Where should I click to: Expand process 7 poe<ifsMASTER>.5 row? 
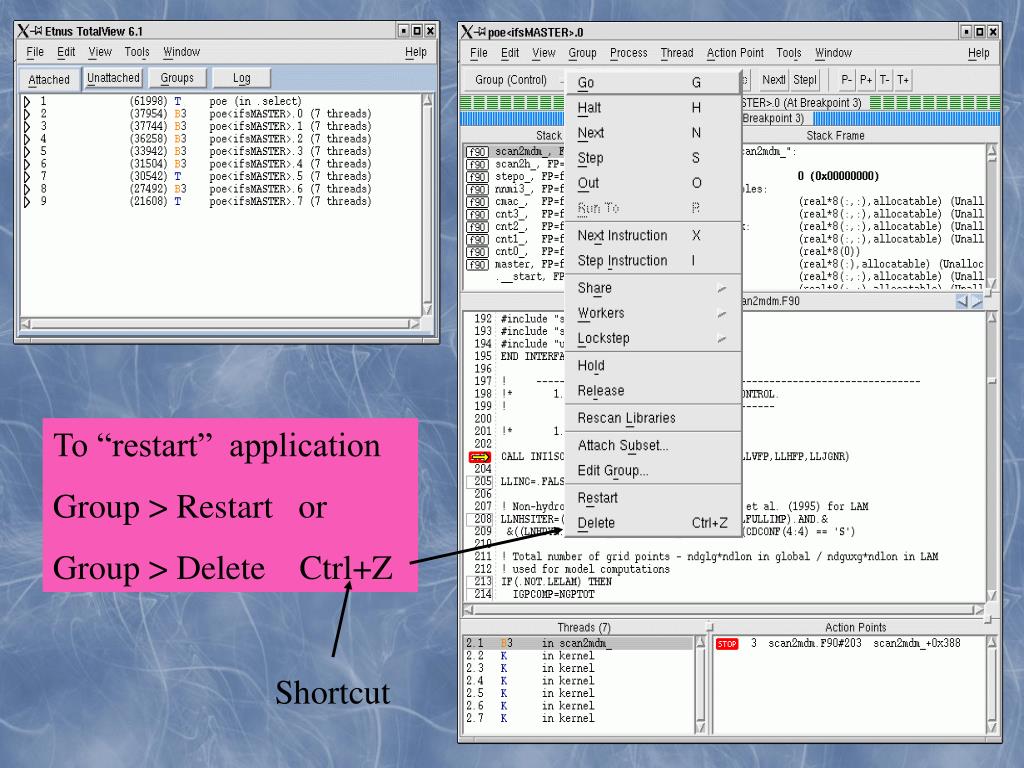(x=27, y=176)
